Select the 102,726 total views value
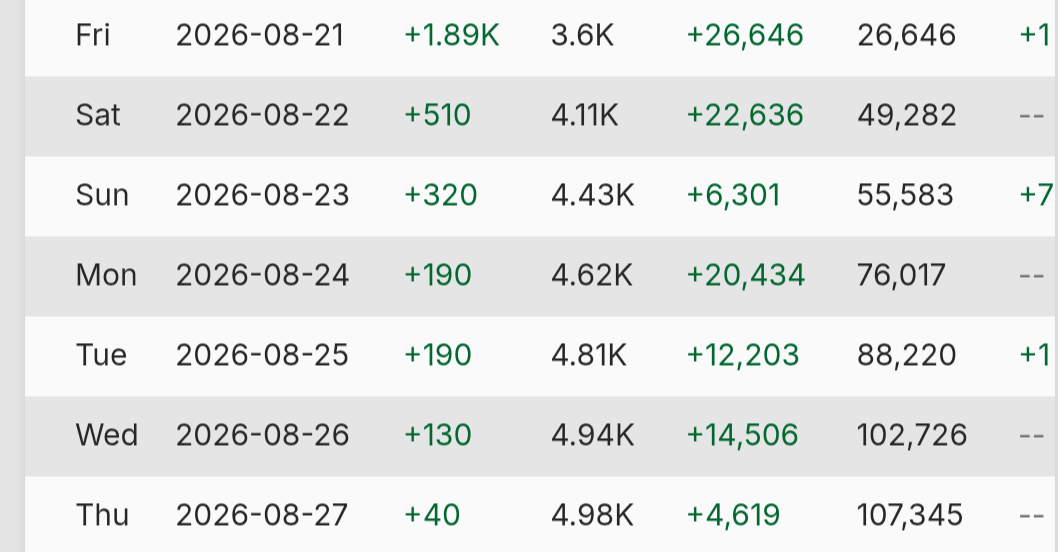Viewport: 1058px width, 552px height. point(912,435)
